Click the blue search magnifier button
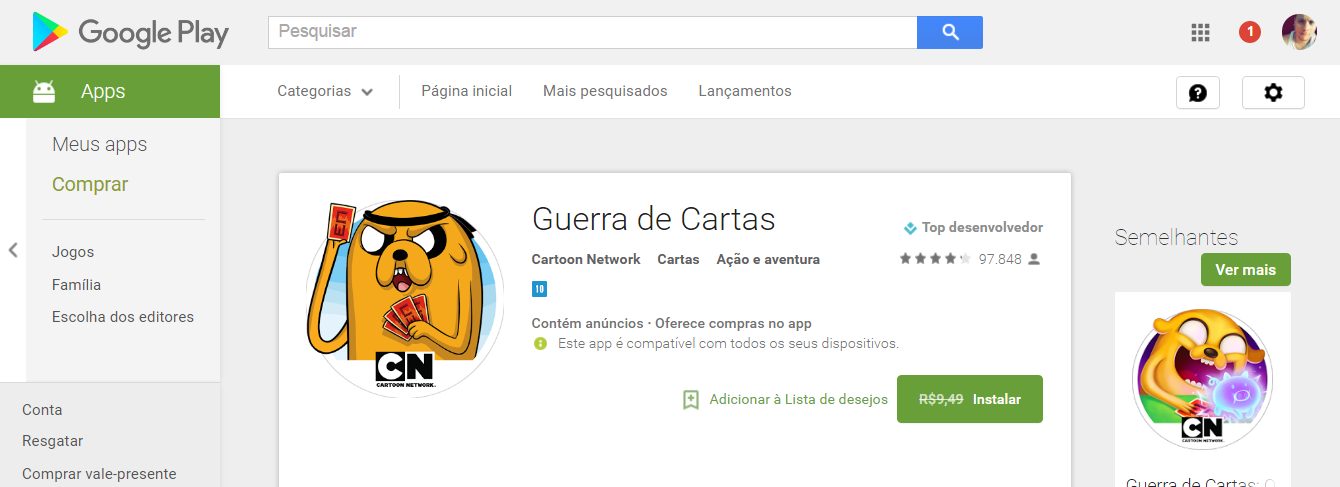The height and width of the screenshot is (487, 1340). (950, 32)
